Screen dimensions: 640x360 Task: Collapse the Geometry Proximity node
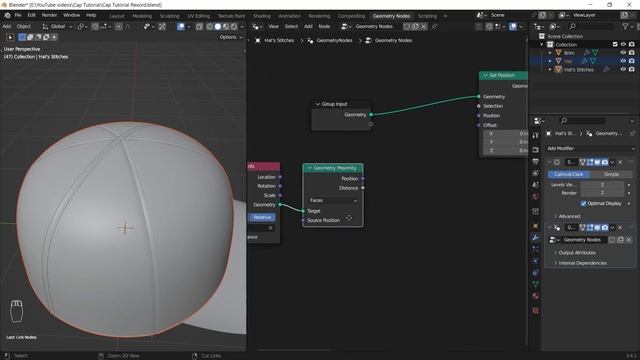[x=309, y=168]
